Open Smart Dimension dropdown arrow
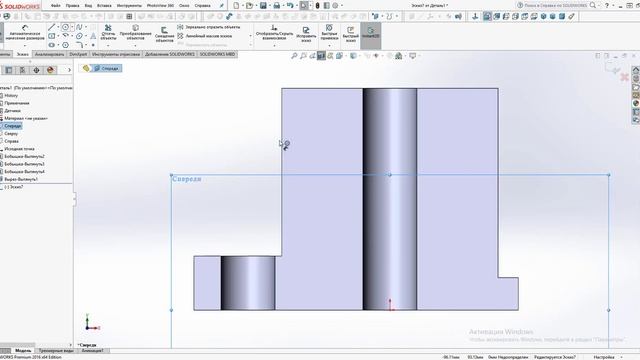 pos(25,45)
